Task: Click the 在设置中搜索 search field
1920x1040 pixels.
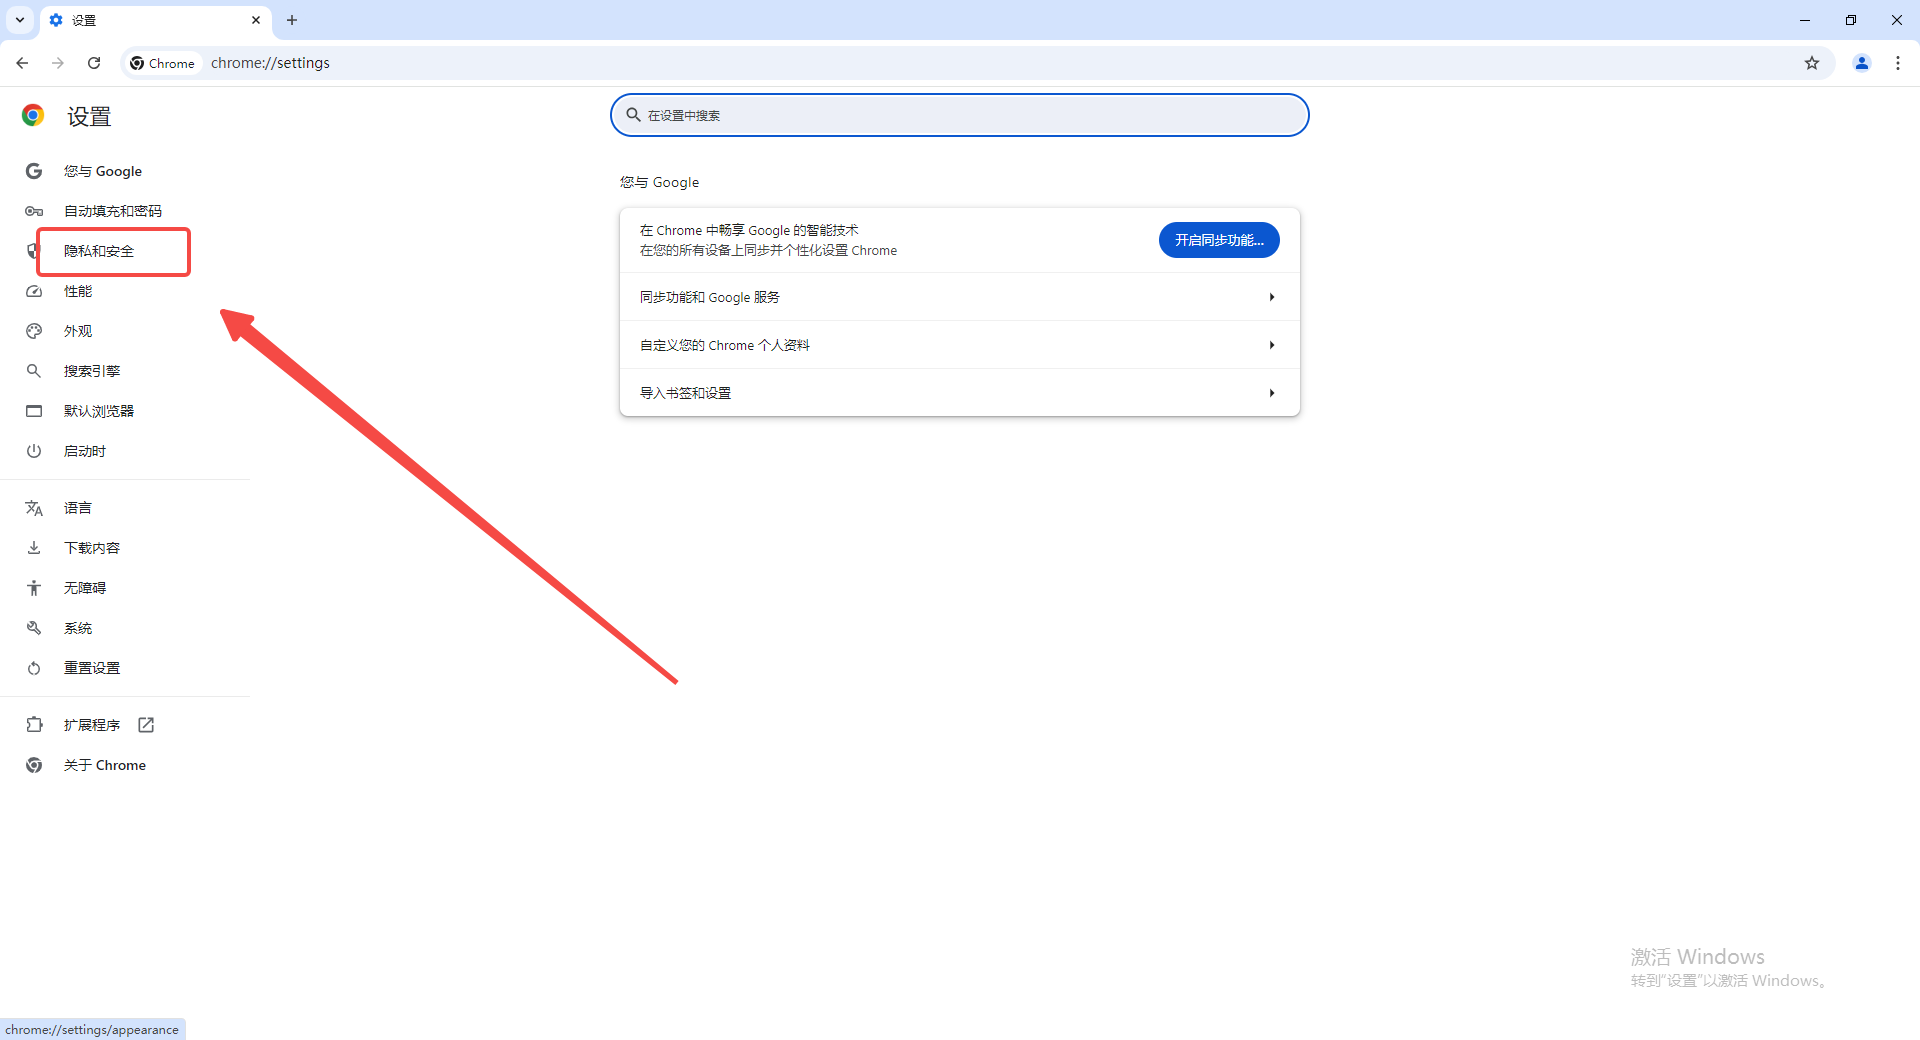Action: tap(960, 115)
